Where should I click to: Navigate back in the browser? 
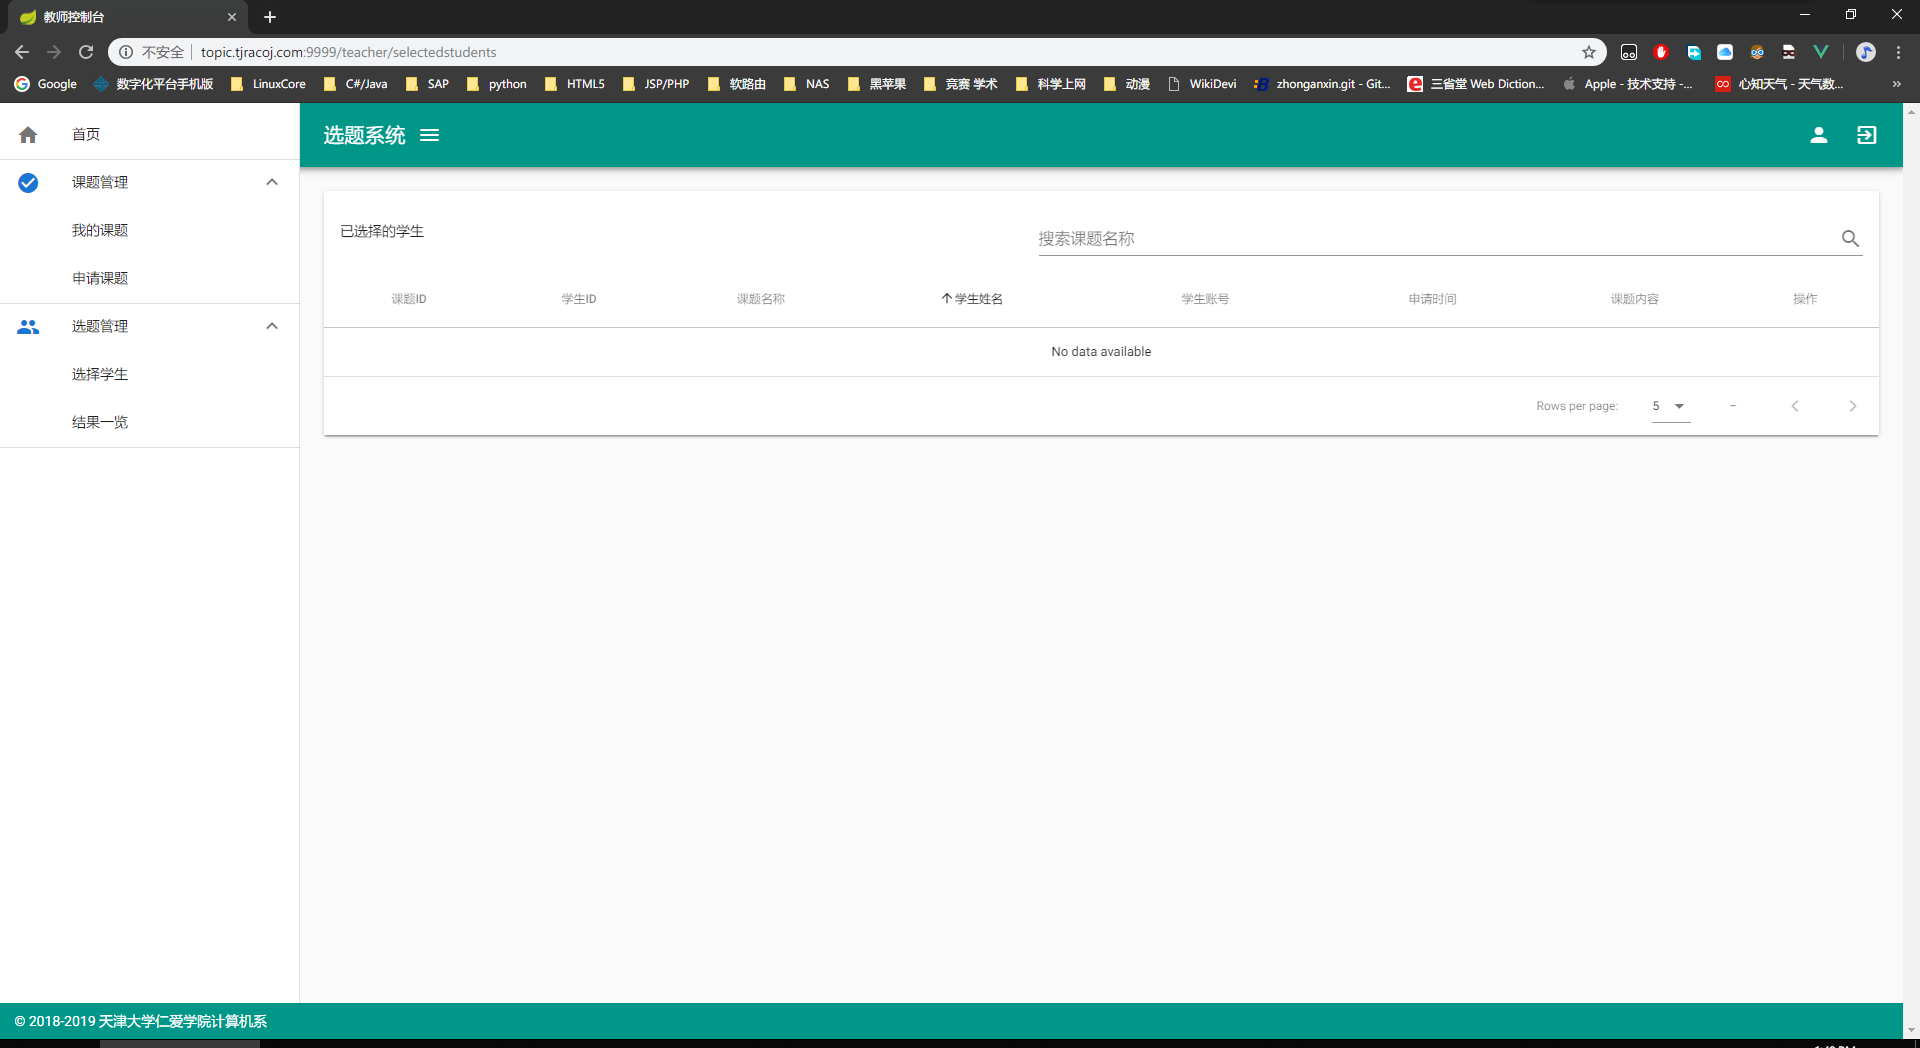pyautogui.click(x=22, y=52)
